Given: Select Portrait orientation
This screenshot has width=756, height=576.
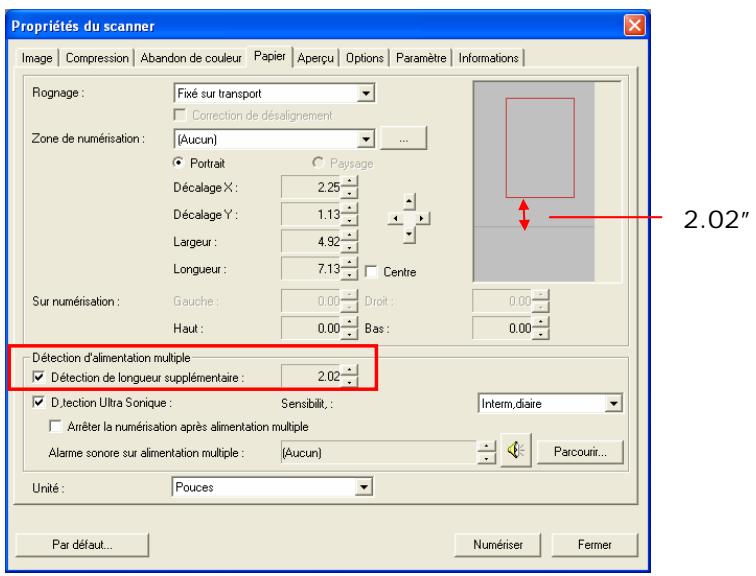Looking at the screenshot, I should (x=178, y=162).
